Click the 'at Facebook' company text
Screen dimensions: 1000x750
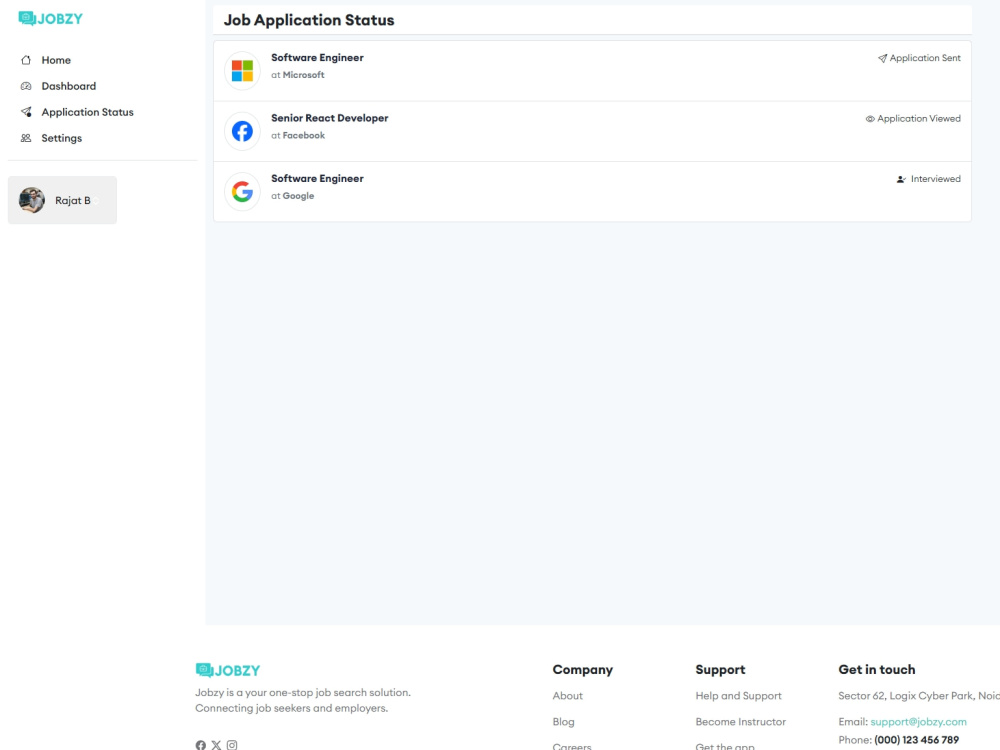click(x=298, y=135)
